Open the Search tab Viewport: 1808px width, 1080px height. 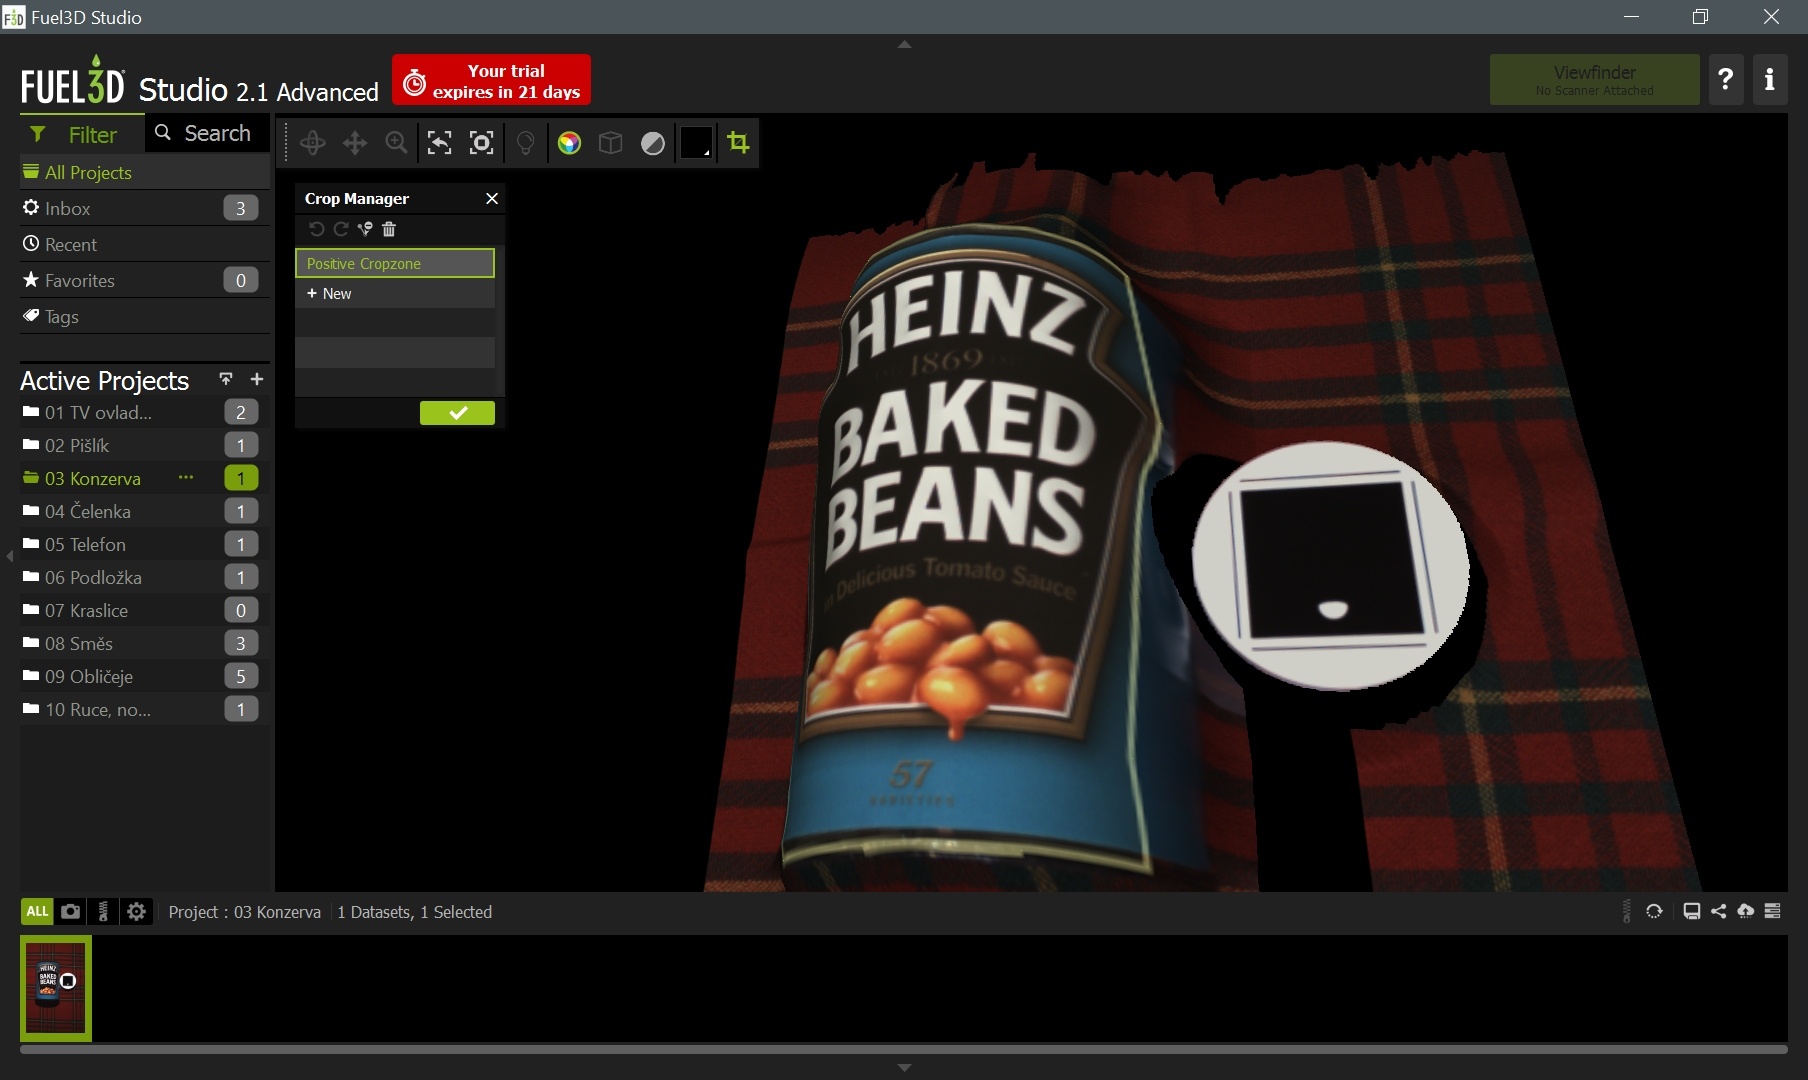tap(207, 133)
